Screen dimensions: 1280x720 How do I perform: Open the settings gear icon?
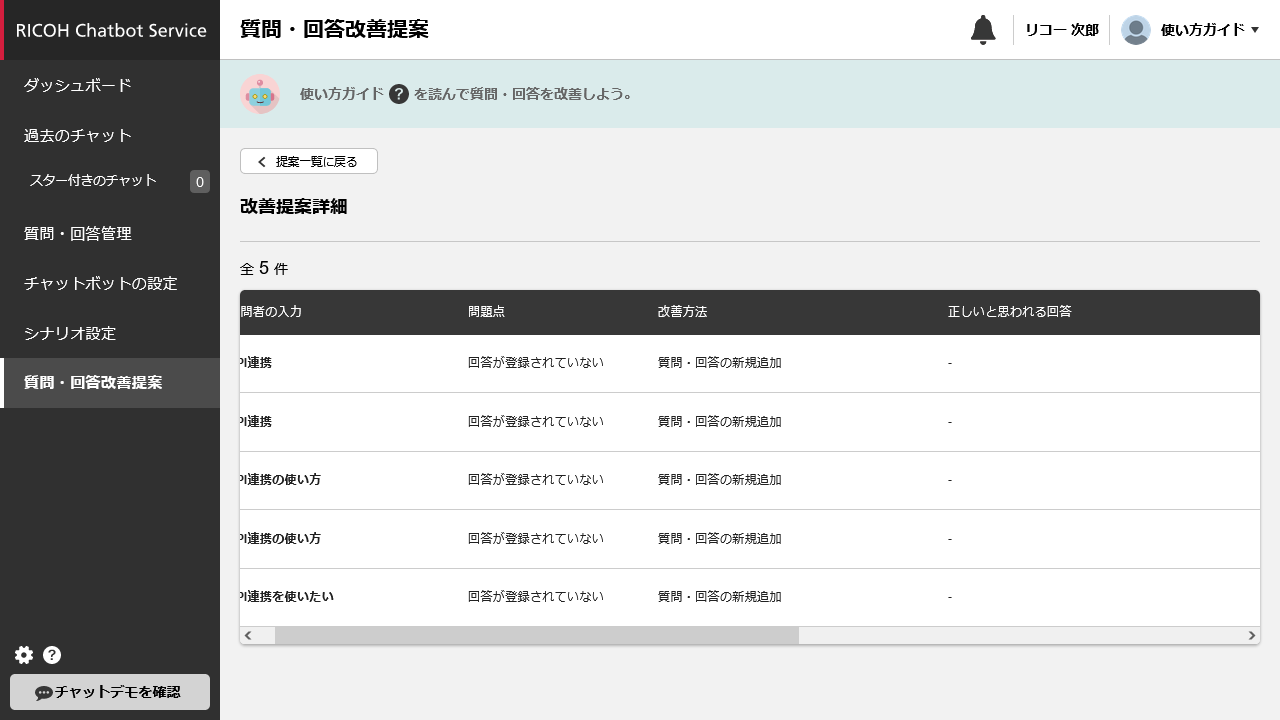point(24,655)
